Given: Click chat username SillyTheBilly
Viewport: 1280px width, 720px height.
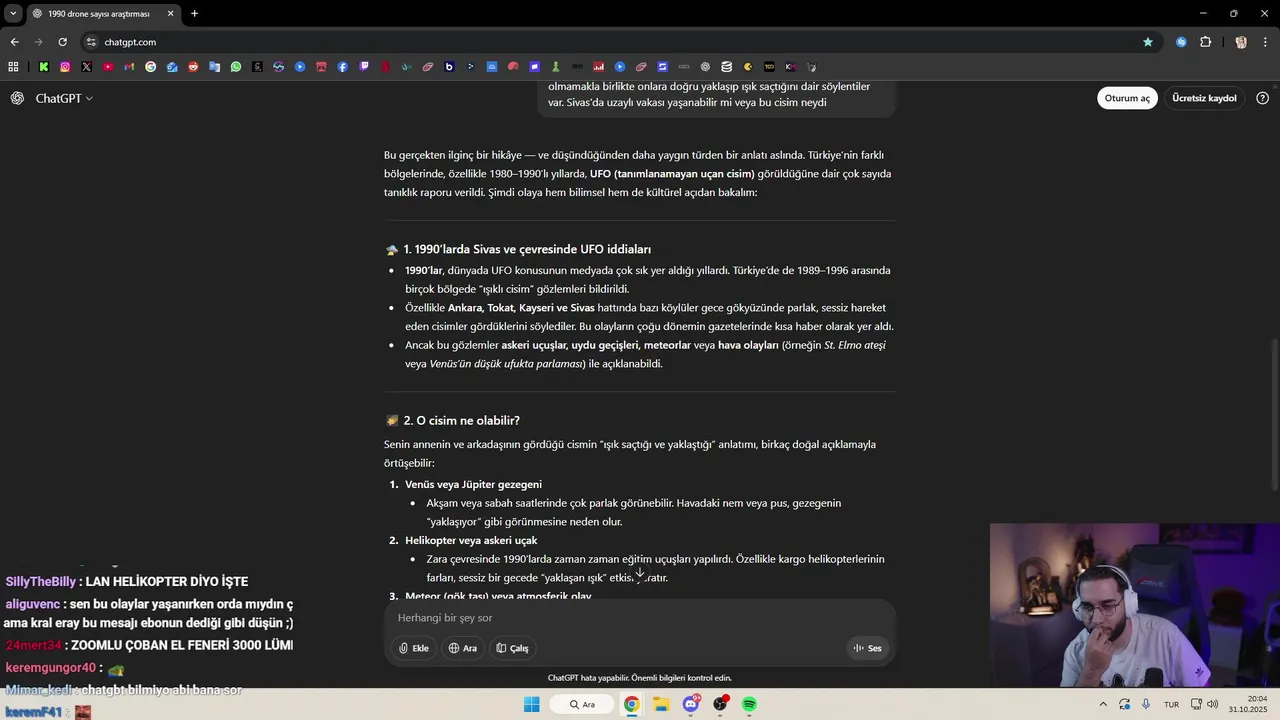Looking at the screenshot, I should (x=40, y=581).
